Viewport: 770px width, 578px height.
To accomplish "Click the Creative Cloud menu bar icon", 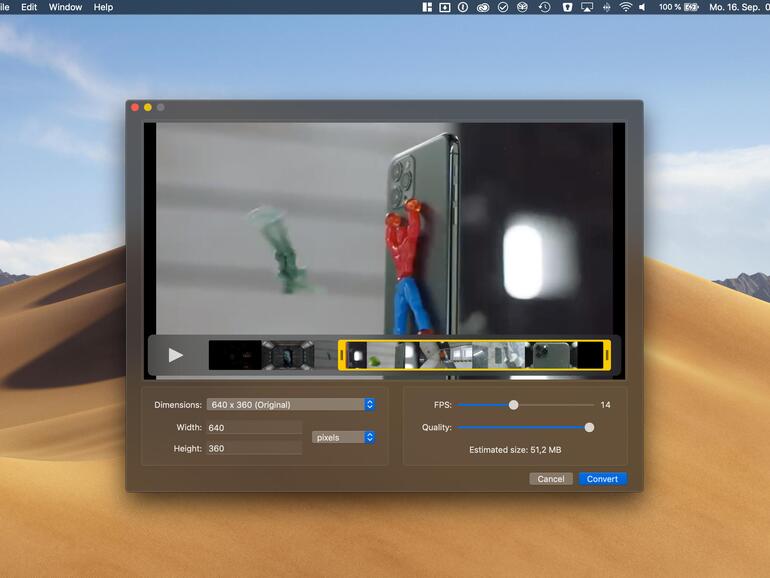I will click(482, 7).
